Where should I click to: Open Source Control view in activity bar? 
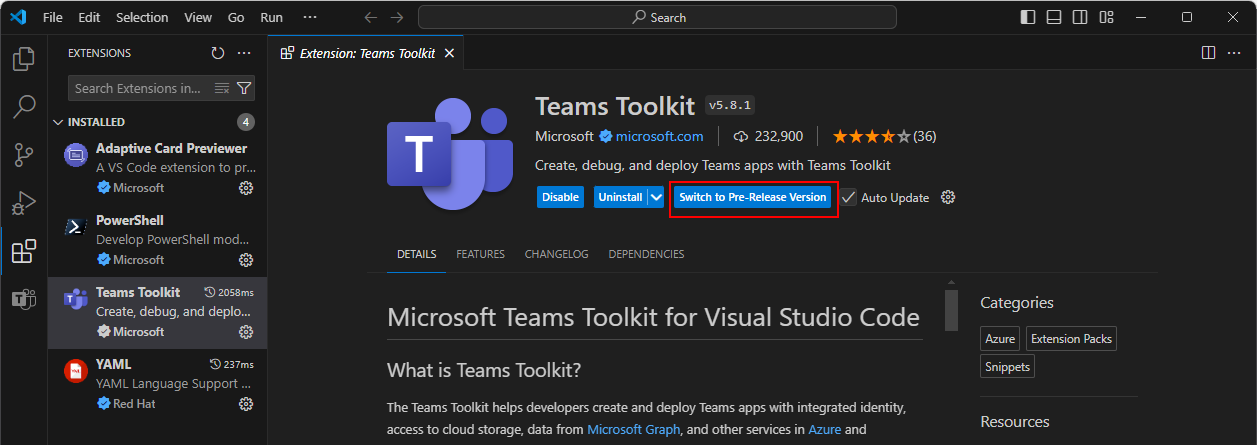pos(23,155)
